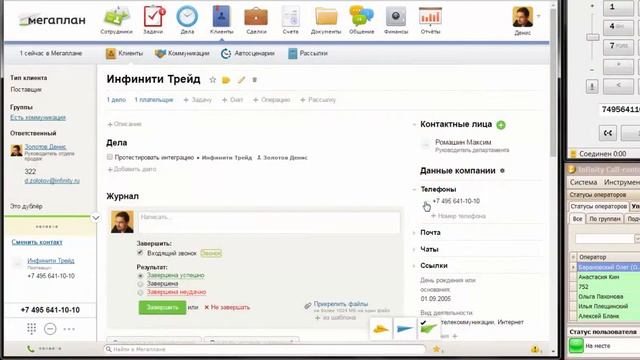
Task: Open the Задачи module icon
Action: (x=153, y=17)
